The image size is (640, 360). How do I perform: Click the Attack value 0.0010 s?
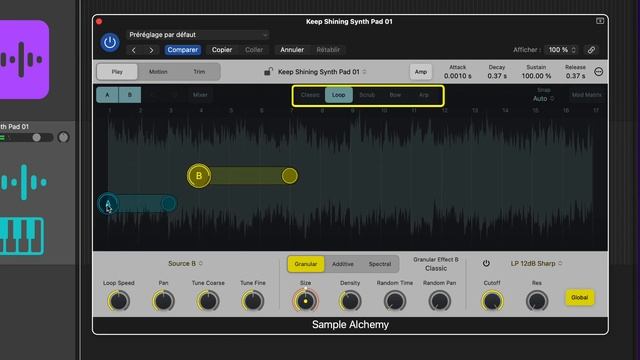[458, 76]
